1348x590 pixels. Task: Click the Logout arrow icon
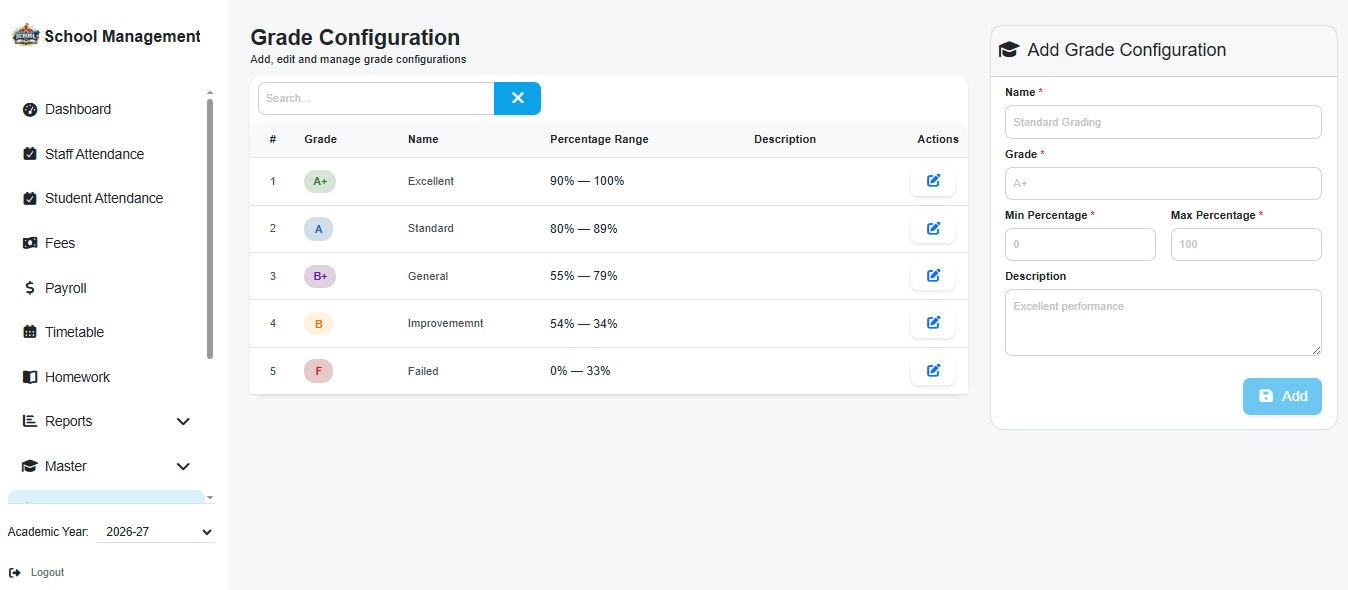pyautogui.click(x=15, y=573)
